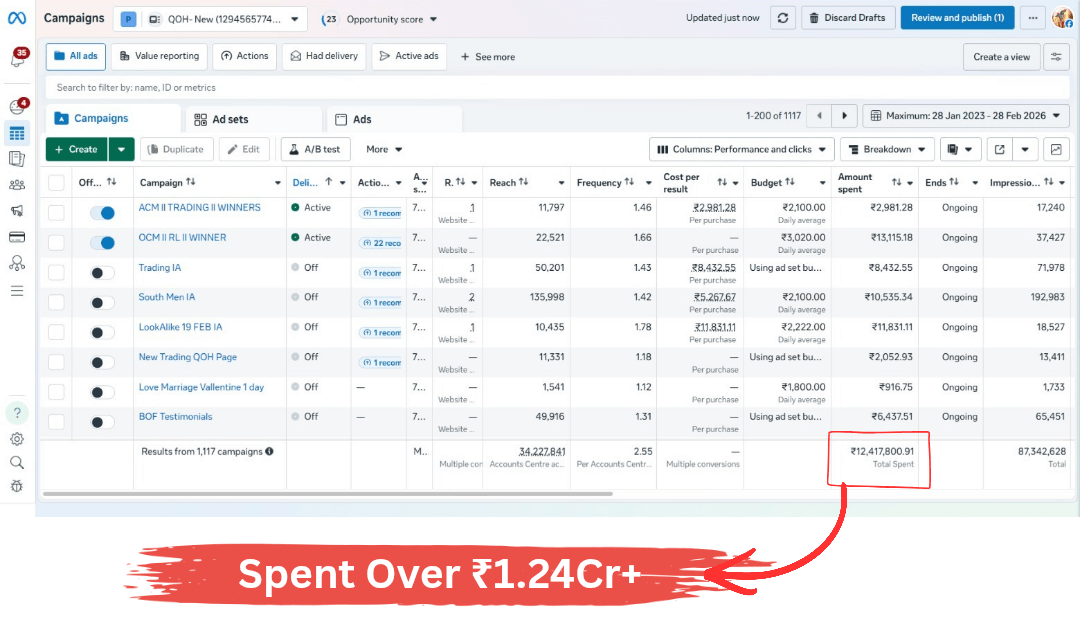Image resolution: width=1080 pixels, height=631 pixels.
Task: Open billing card icon in sidebar
Action: [17, 237]
